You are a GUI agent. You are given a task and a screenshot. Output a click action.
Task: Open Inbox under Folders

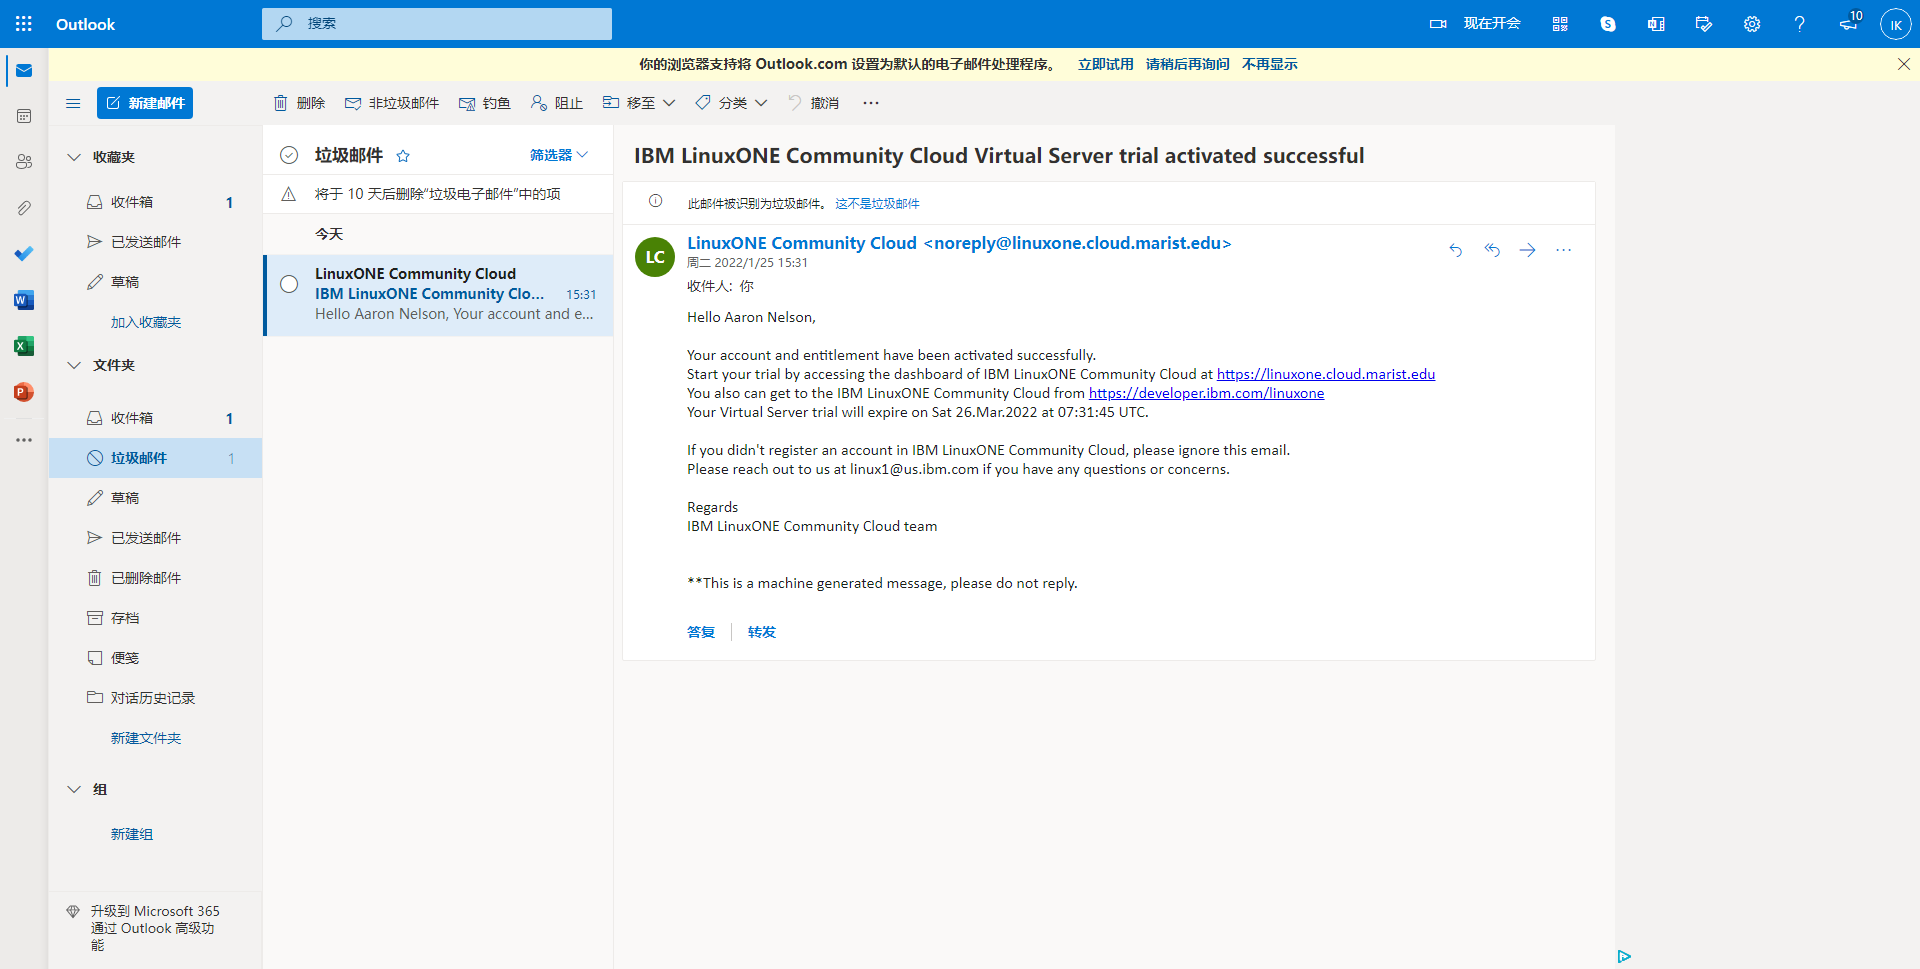click(x=155, y=418)
